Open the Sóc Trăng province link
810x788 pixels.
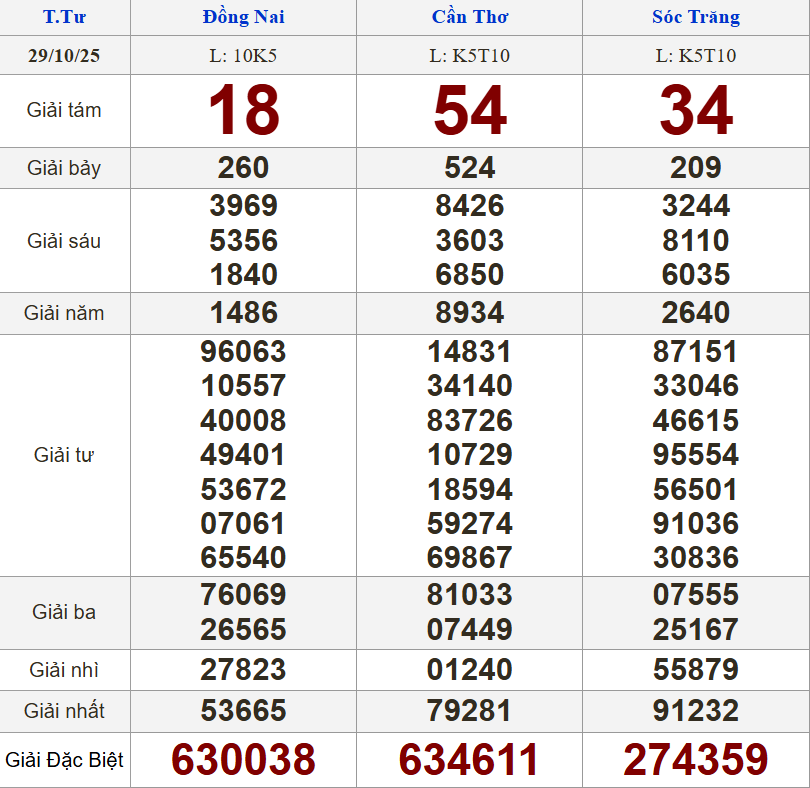click(x=696, y=17)
